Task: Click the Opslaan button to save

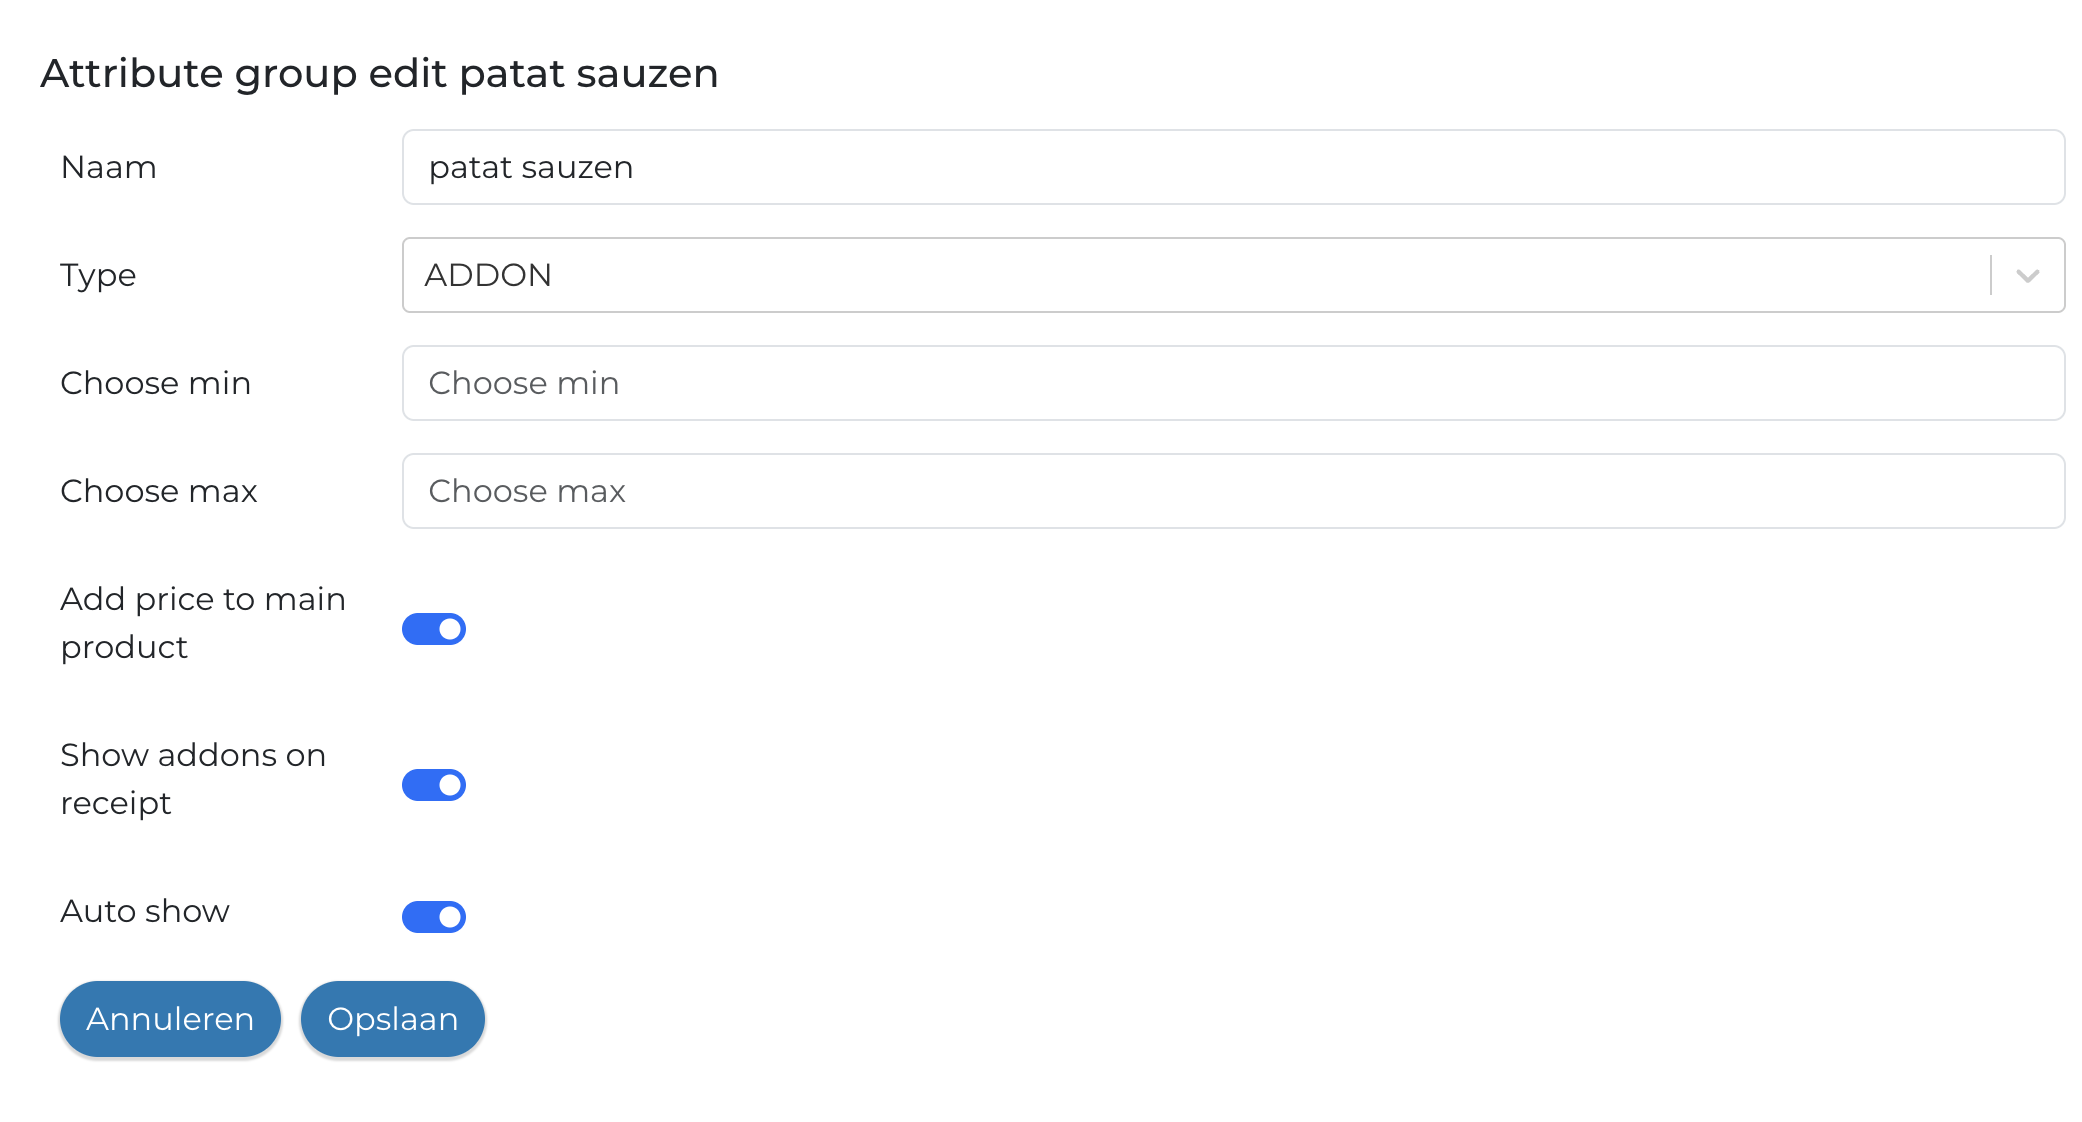Action: pos(392,1018)
